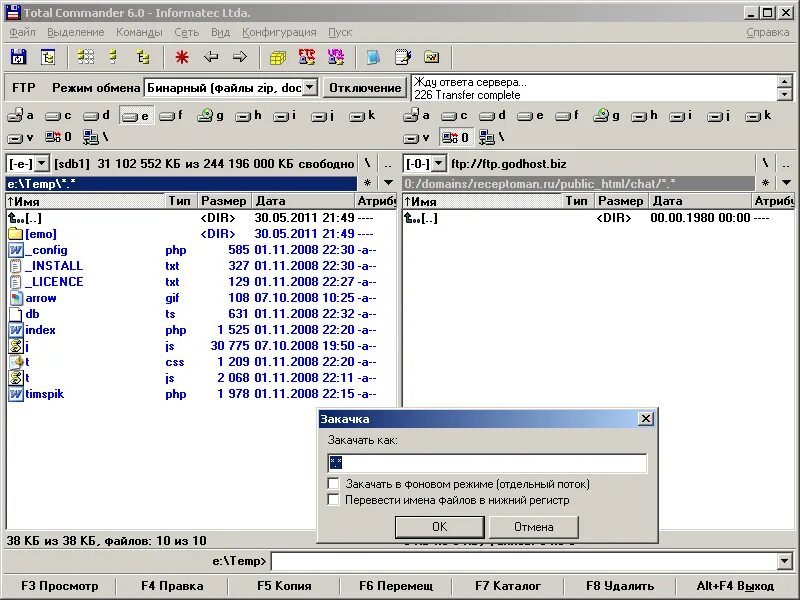Open the directory tree toolbar icon
Viewport: 800px width, 600px height.
(48, 57)
